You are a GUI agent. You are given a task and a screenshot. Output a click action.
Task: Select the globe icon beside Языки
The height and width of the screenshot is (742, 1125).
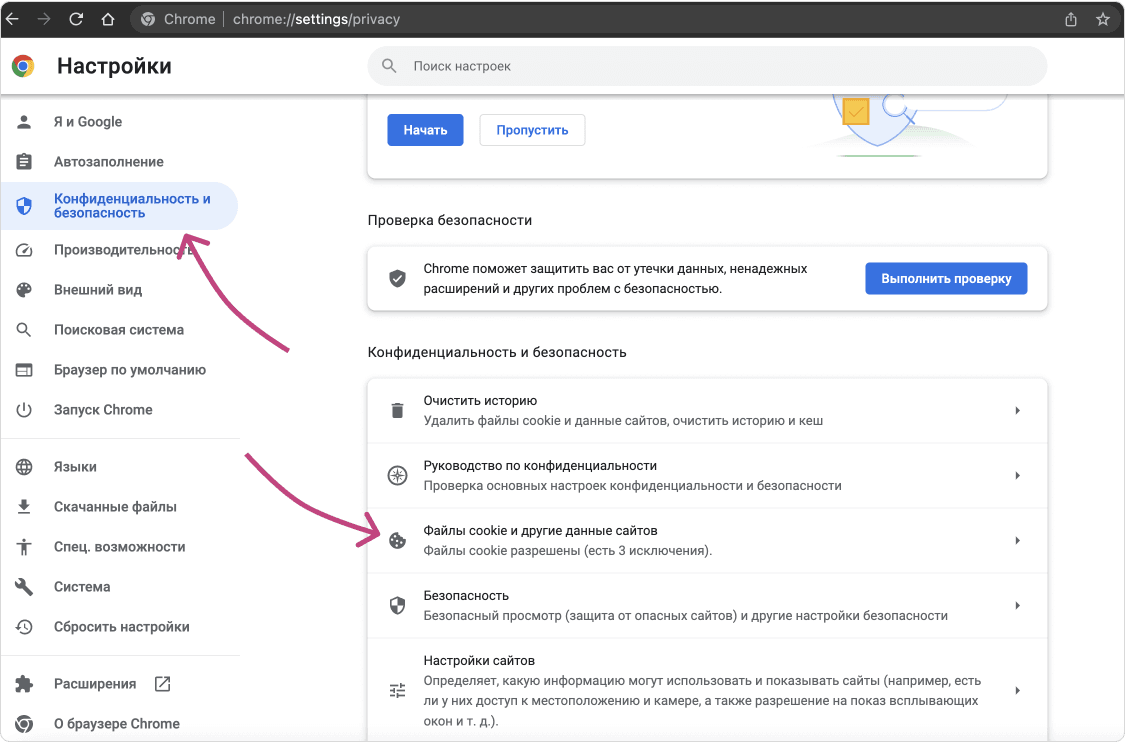coord(23,466)
